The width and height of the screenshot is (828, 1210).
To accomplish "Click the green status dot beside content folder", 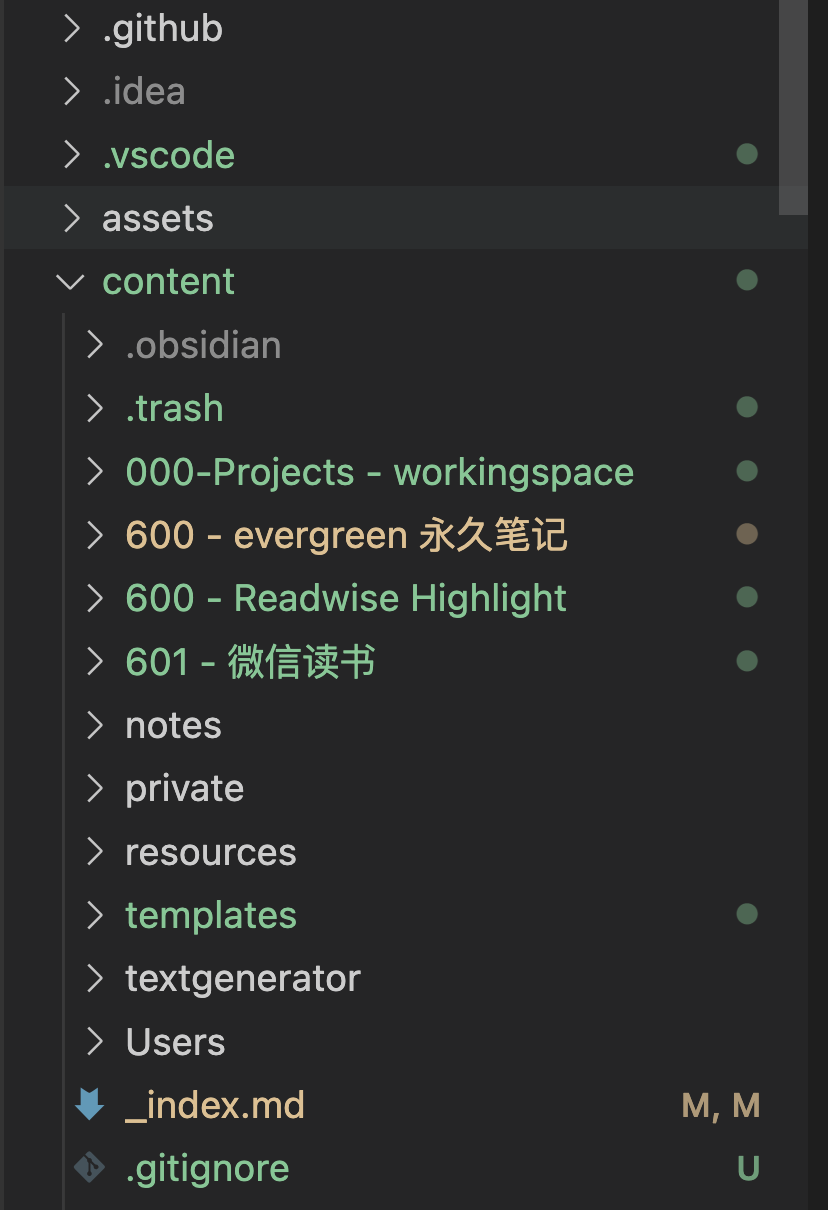I will pos(747,280).
